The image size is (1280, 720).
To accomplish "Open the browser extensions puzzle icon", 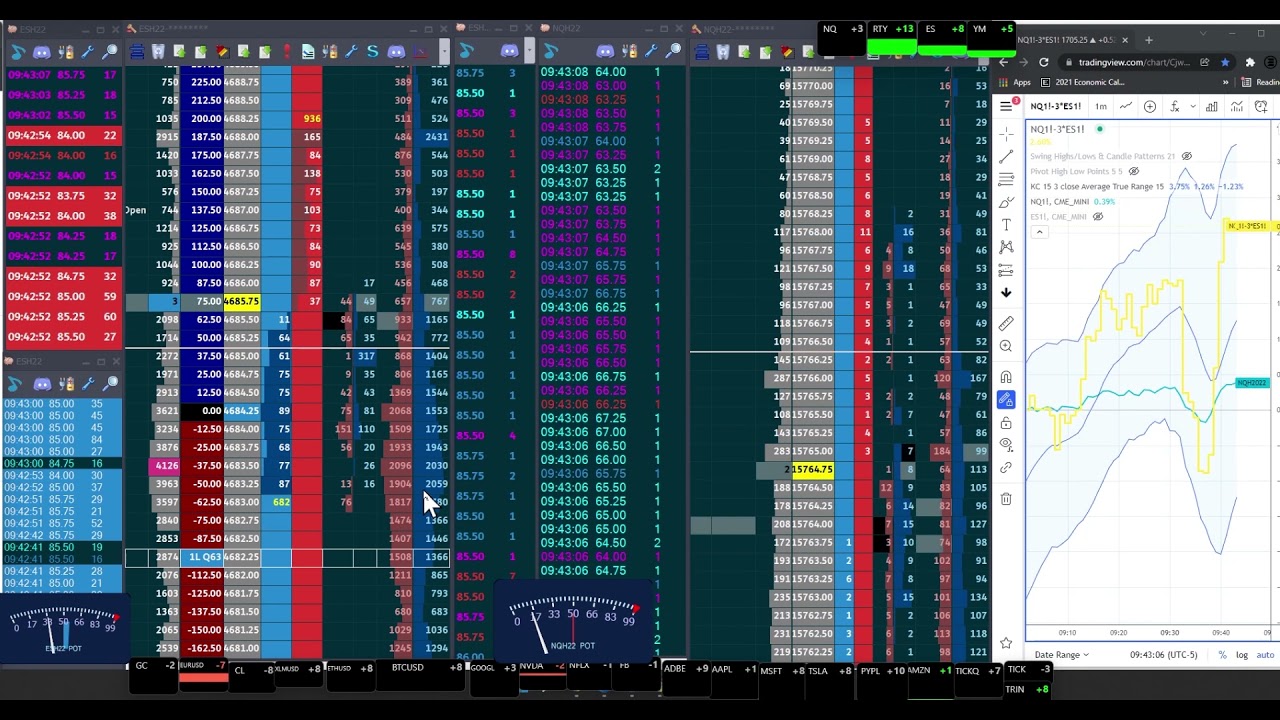I will [x=1250, y=62].
